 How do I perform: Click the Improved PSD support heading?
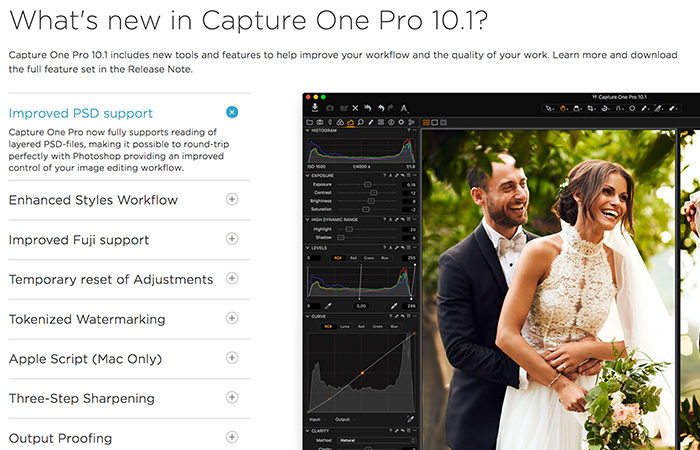(x=81, y=113)
